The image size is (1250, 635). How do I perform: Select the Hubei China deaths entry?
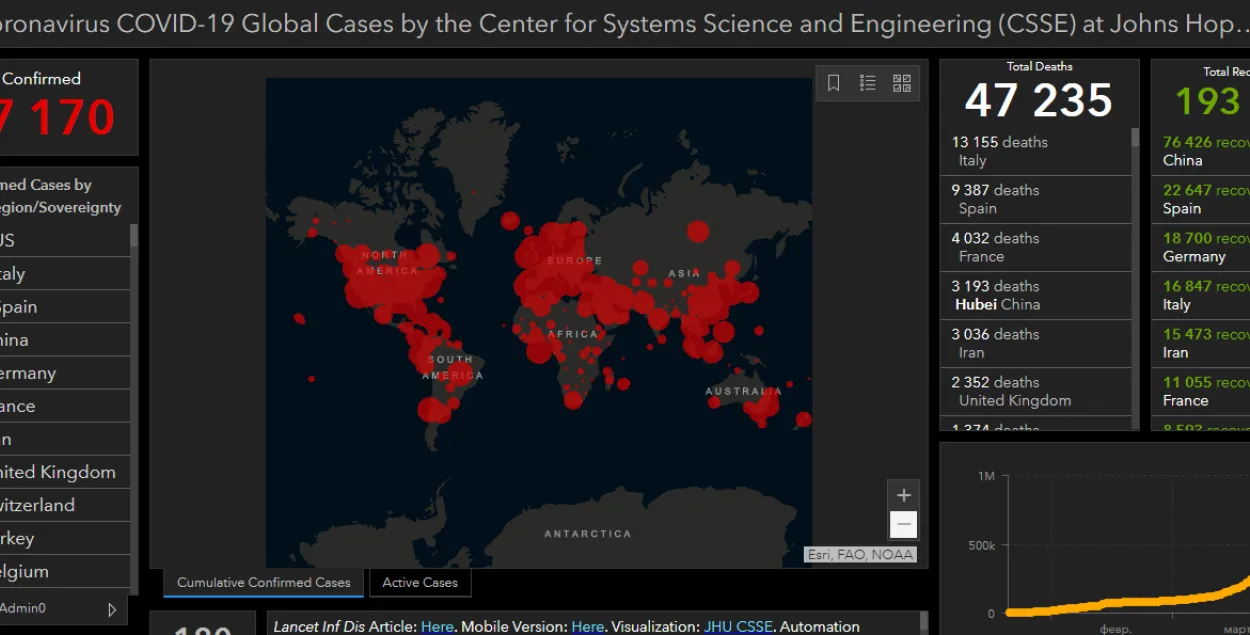1035,295
